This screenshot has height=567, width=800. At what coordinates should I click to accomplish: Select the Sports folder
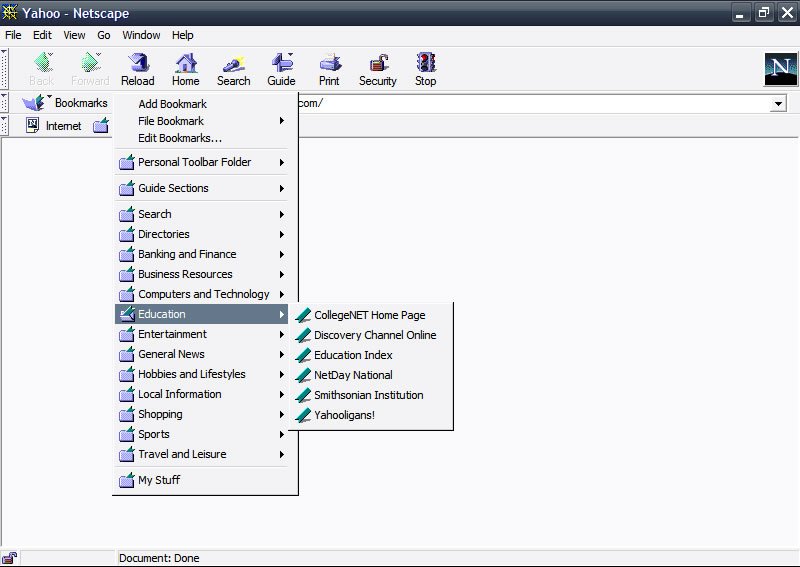(202, 434)
